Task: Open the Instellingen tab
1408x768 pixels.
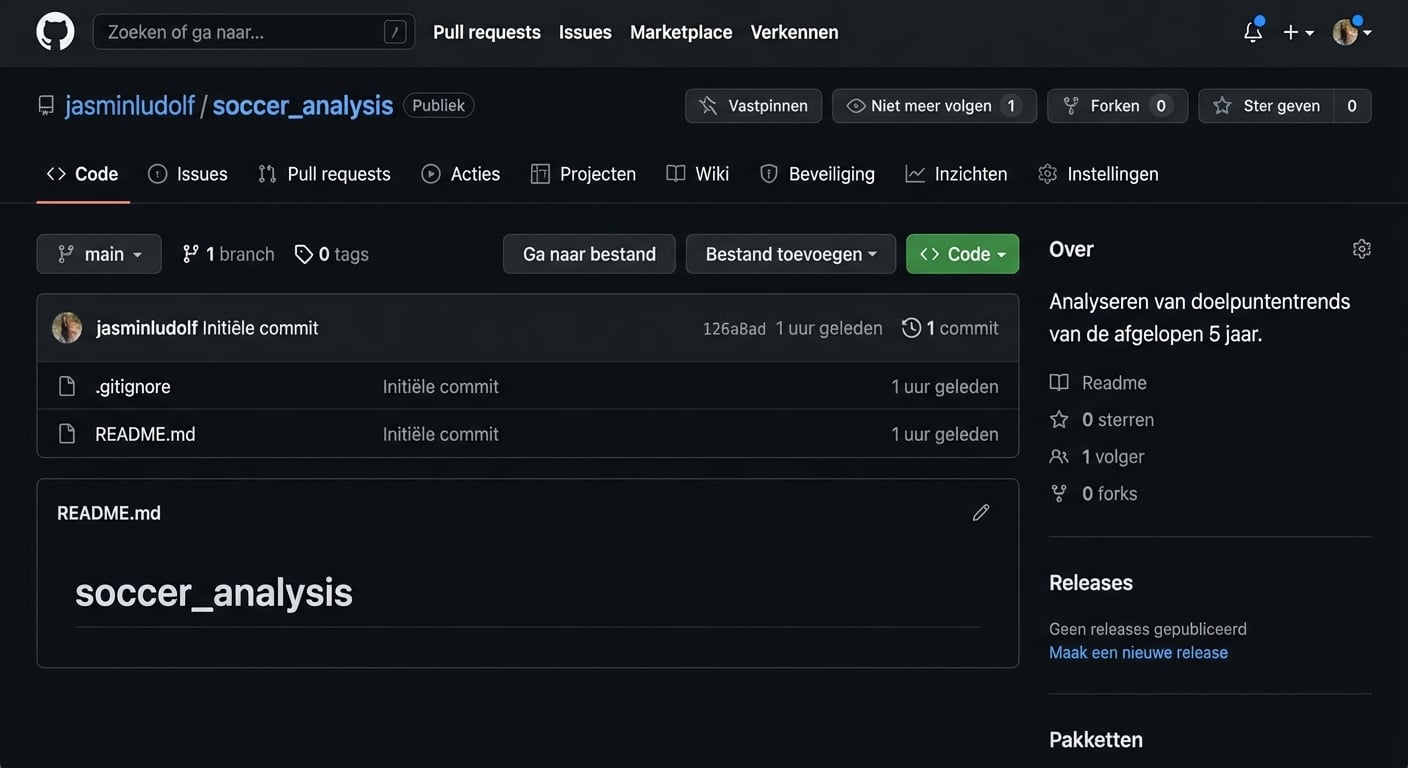Action: [1098, 174]
